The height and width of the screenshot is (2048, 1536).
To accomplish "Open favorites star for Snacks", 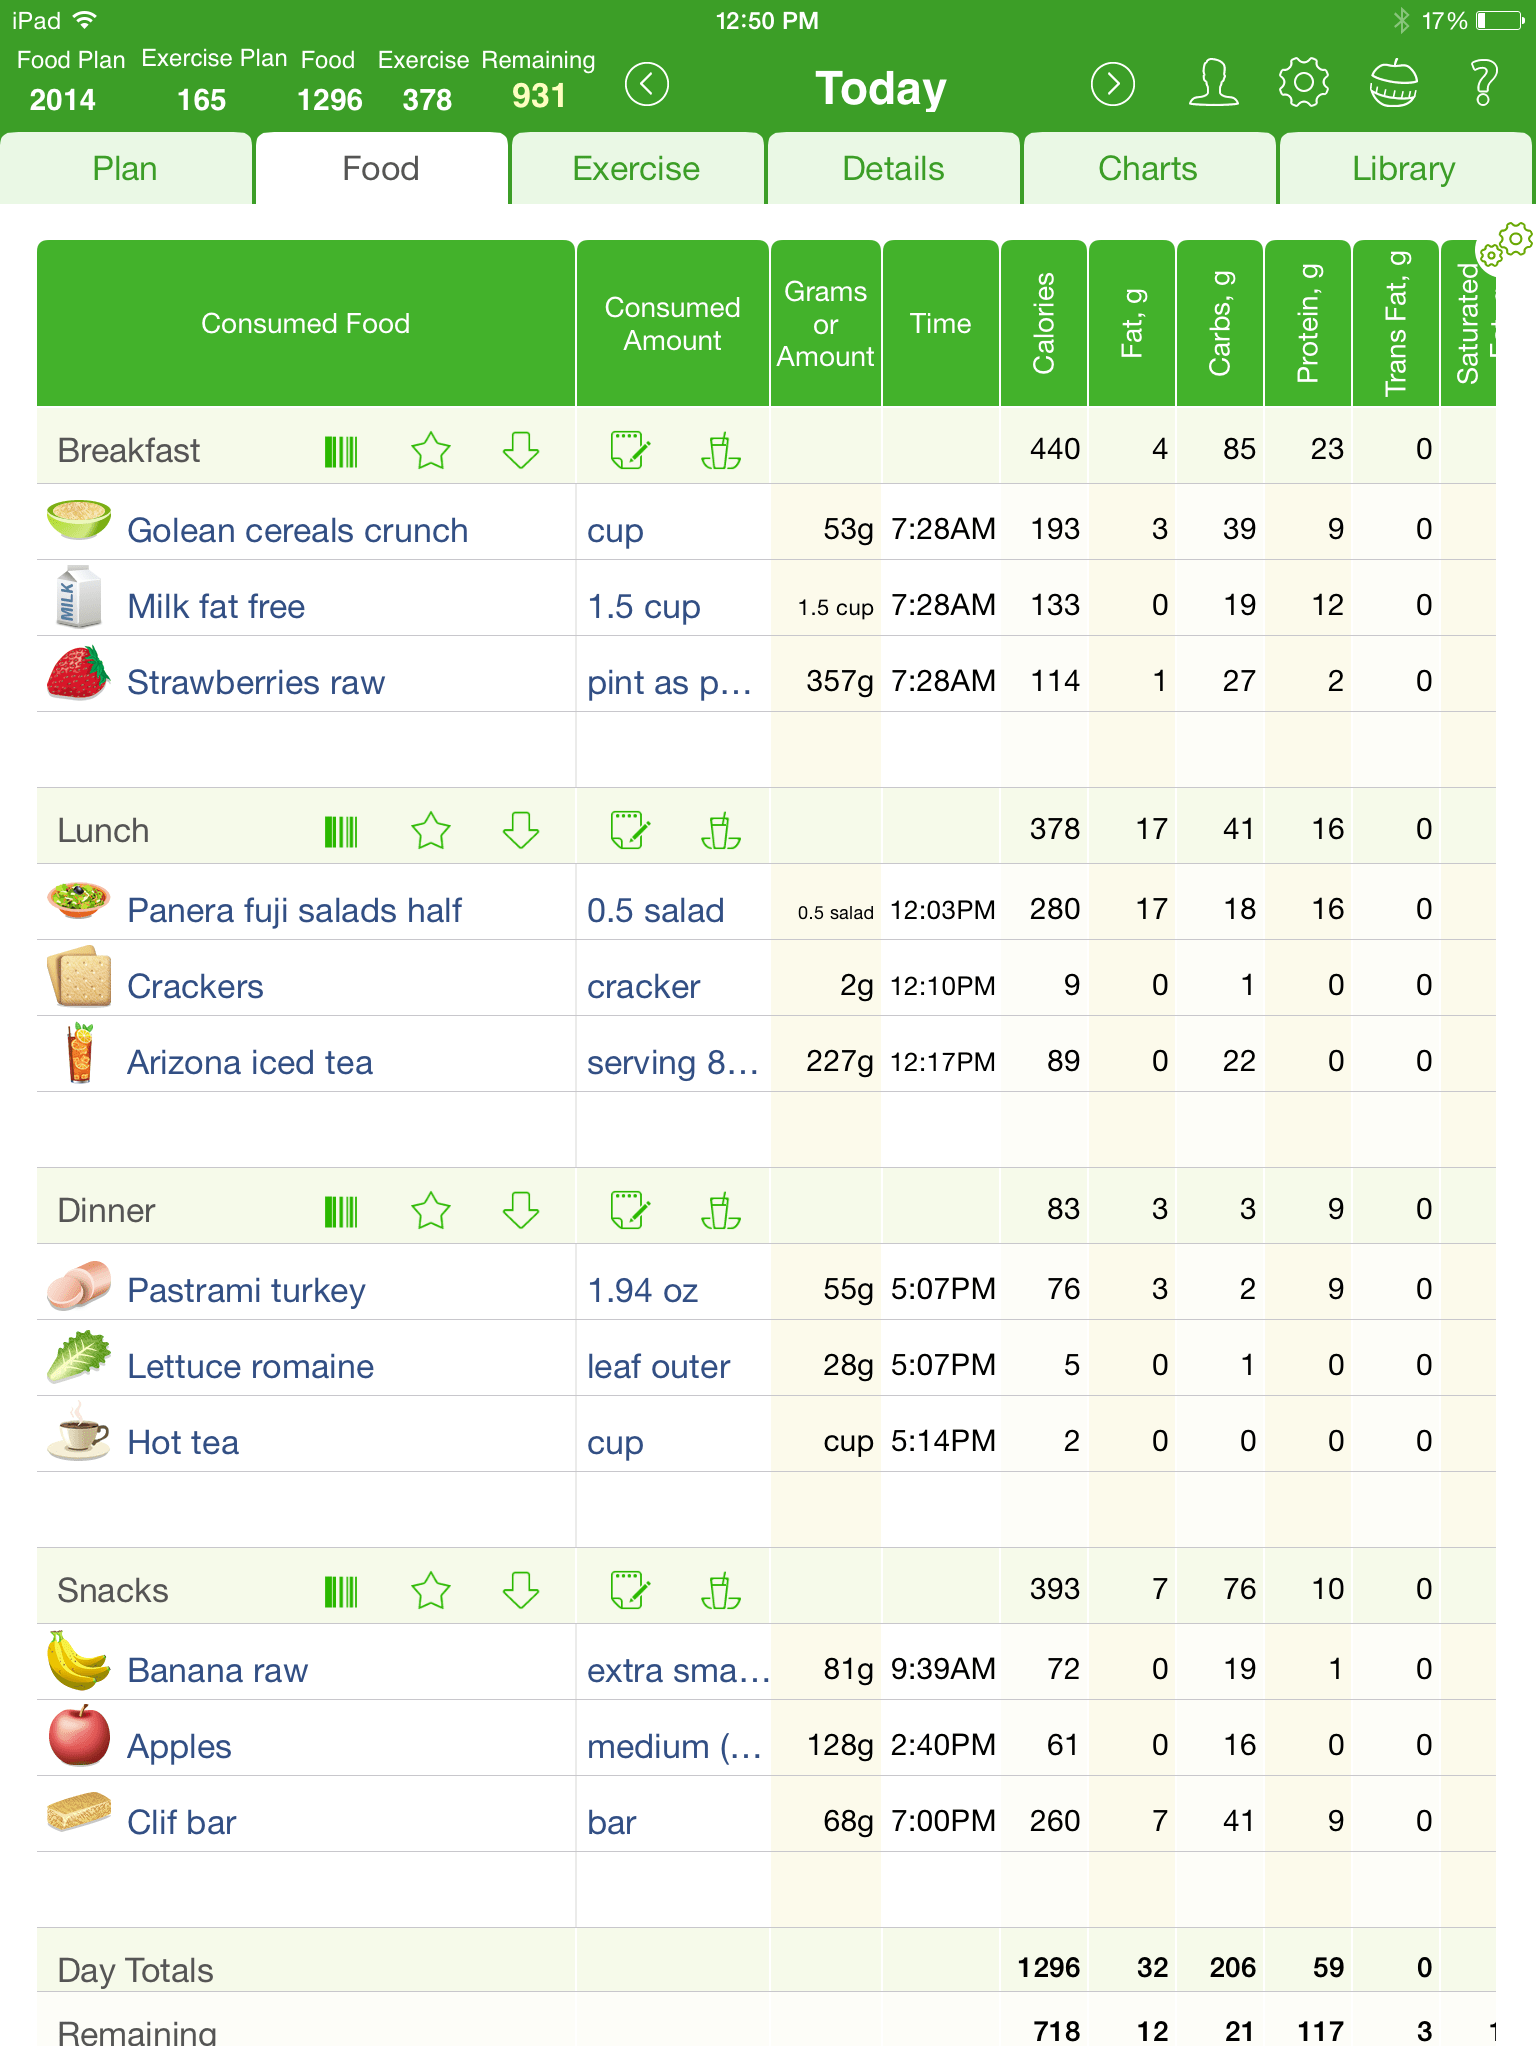I will (x=430, y=1588).
